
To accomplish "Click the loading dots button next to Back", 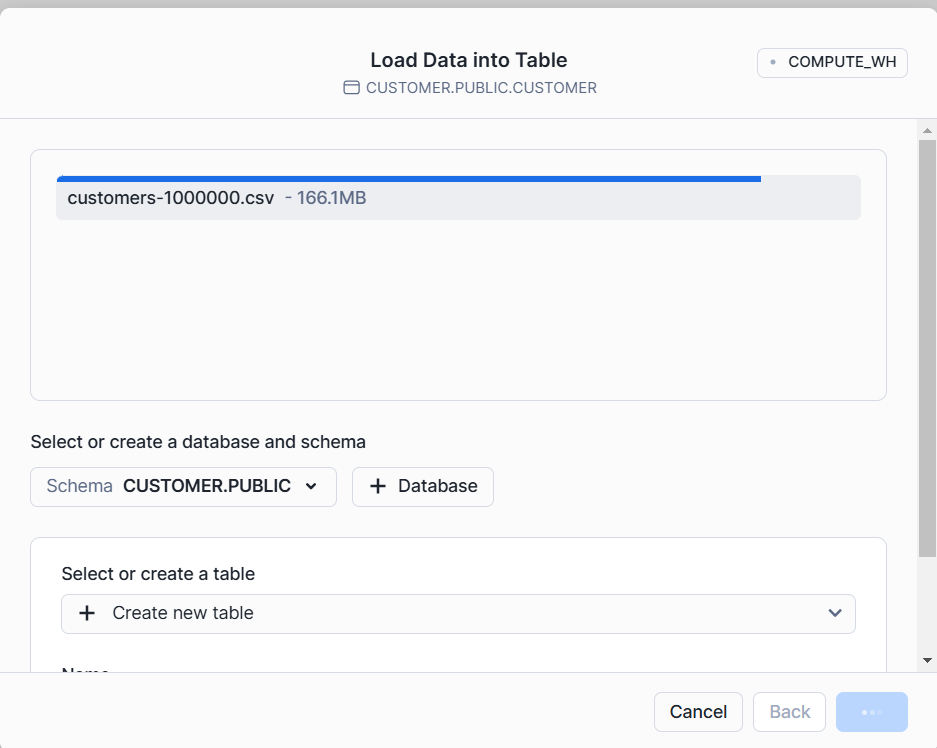I will (x=871, y=712).
